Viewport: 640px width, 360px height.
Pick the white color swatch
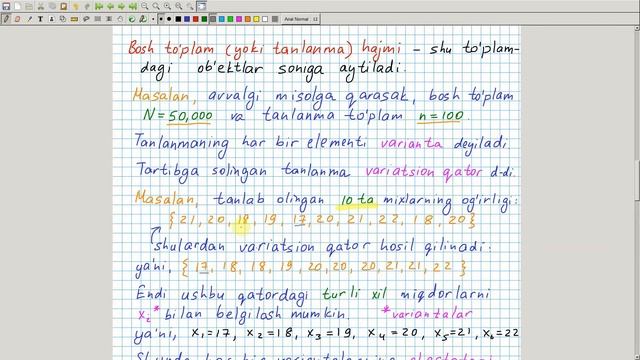point(265,19)
